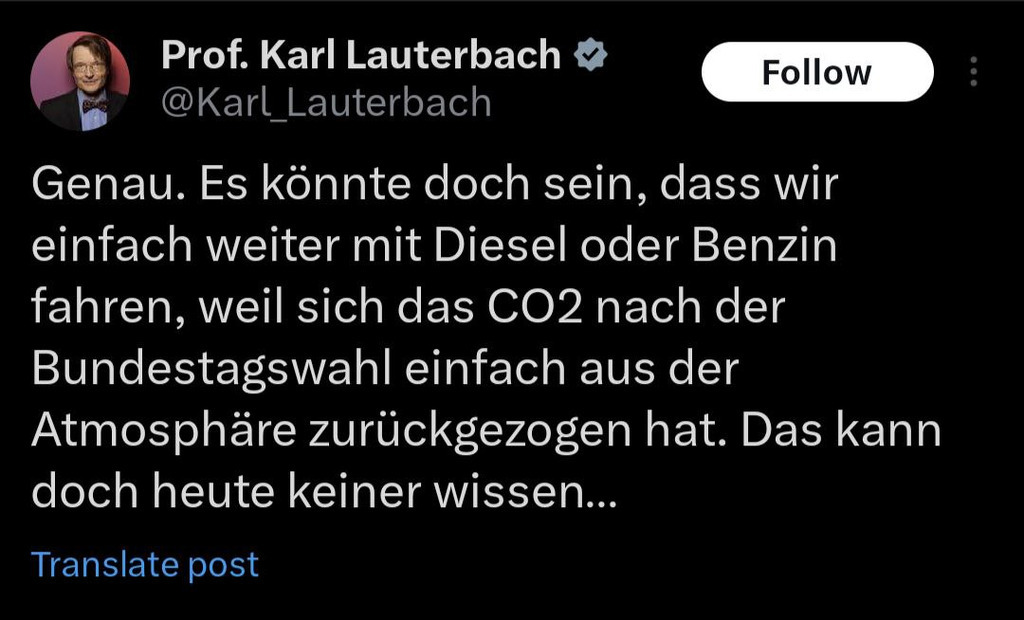Open the three-dot more options menu
1024x620 pixels.
(x=974, y=72)
